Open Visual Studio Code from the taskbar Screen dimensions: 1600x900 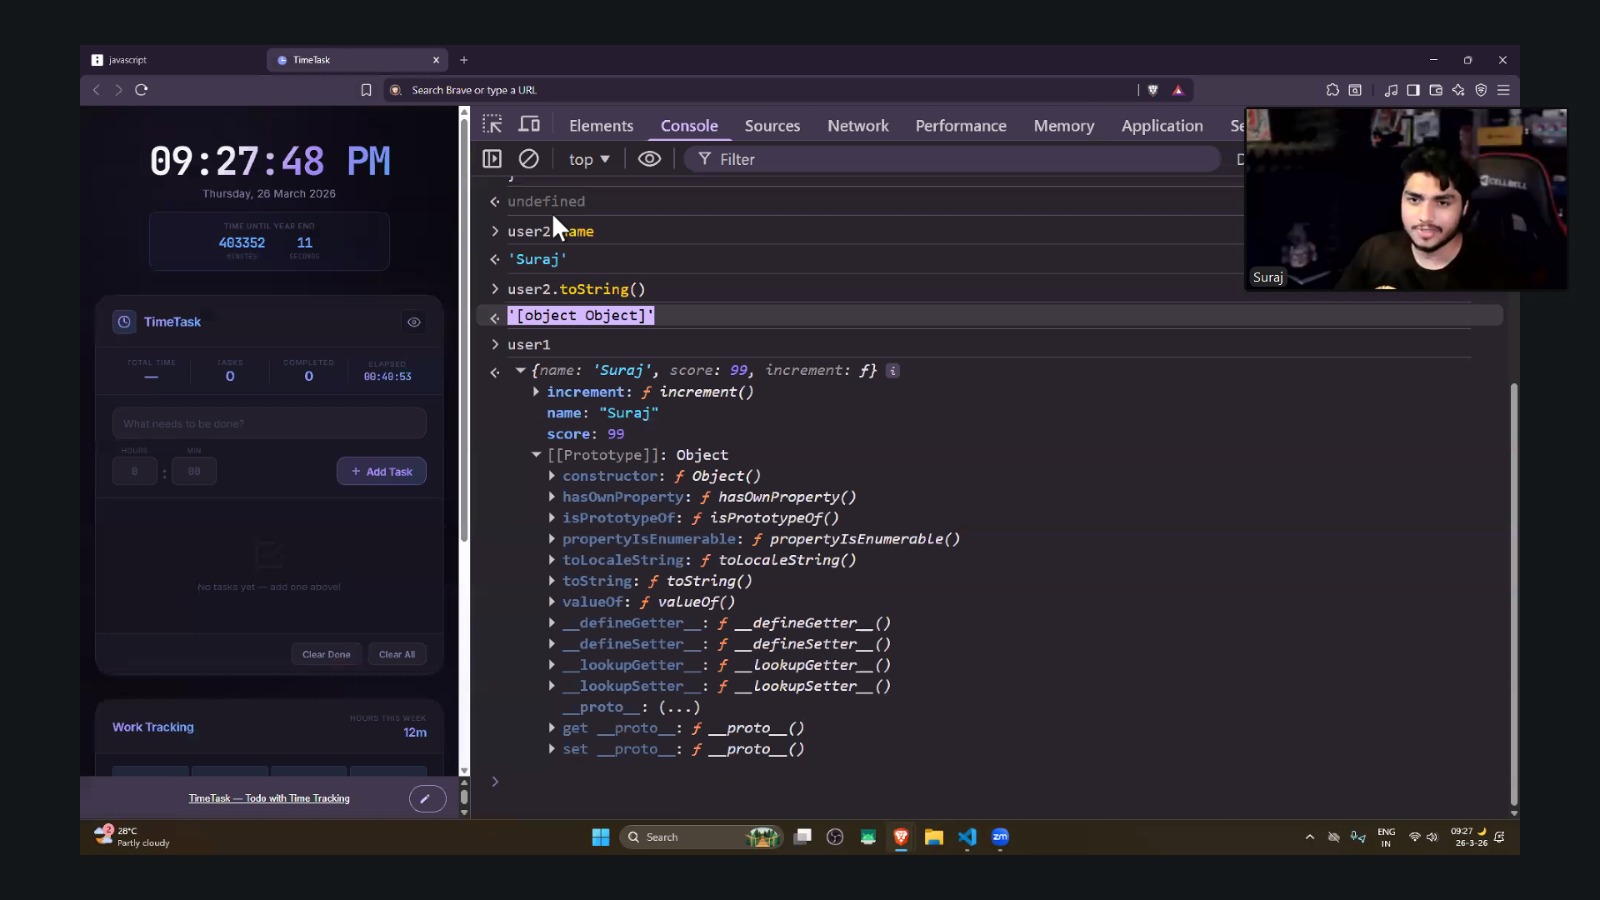tap(967, 837)
